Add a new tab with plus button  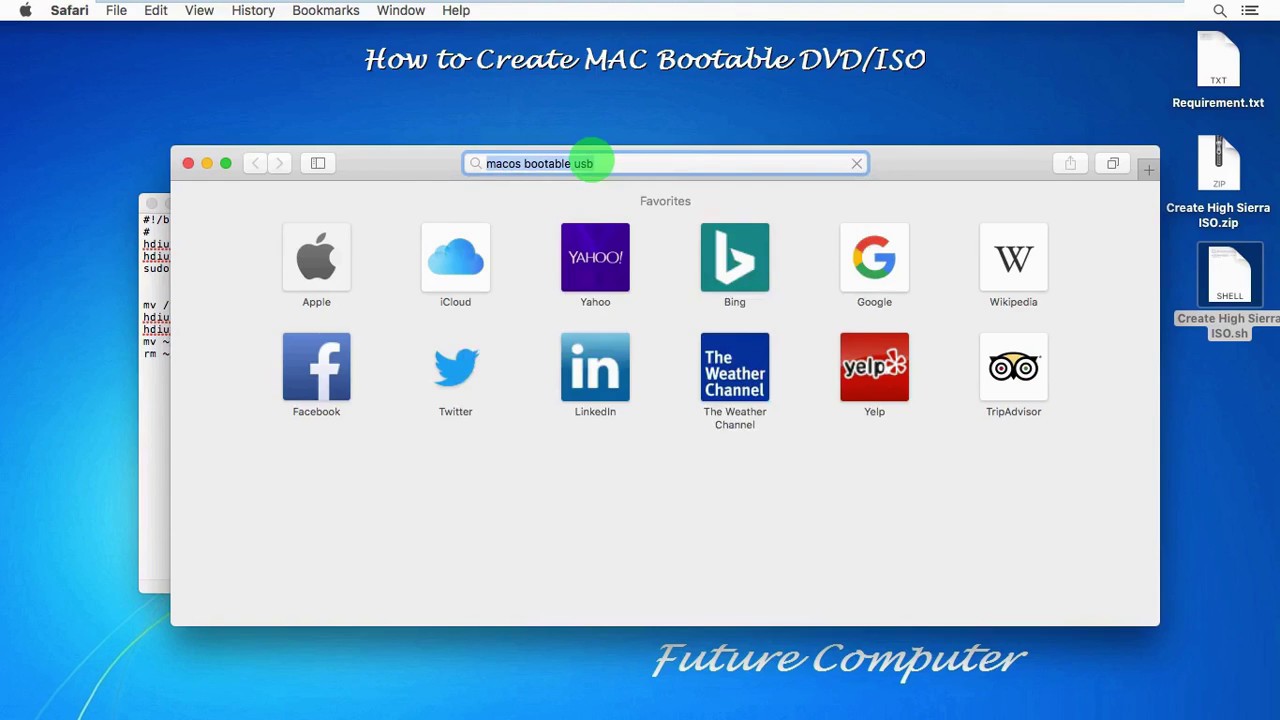(x=1148, y=171)
